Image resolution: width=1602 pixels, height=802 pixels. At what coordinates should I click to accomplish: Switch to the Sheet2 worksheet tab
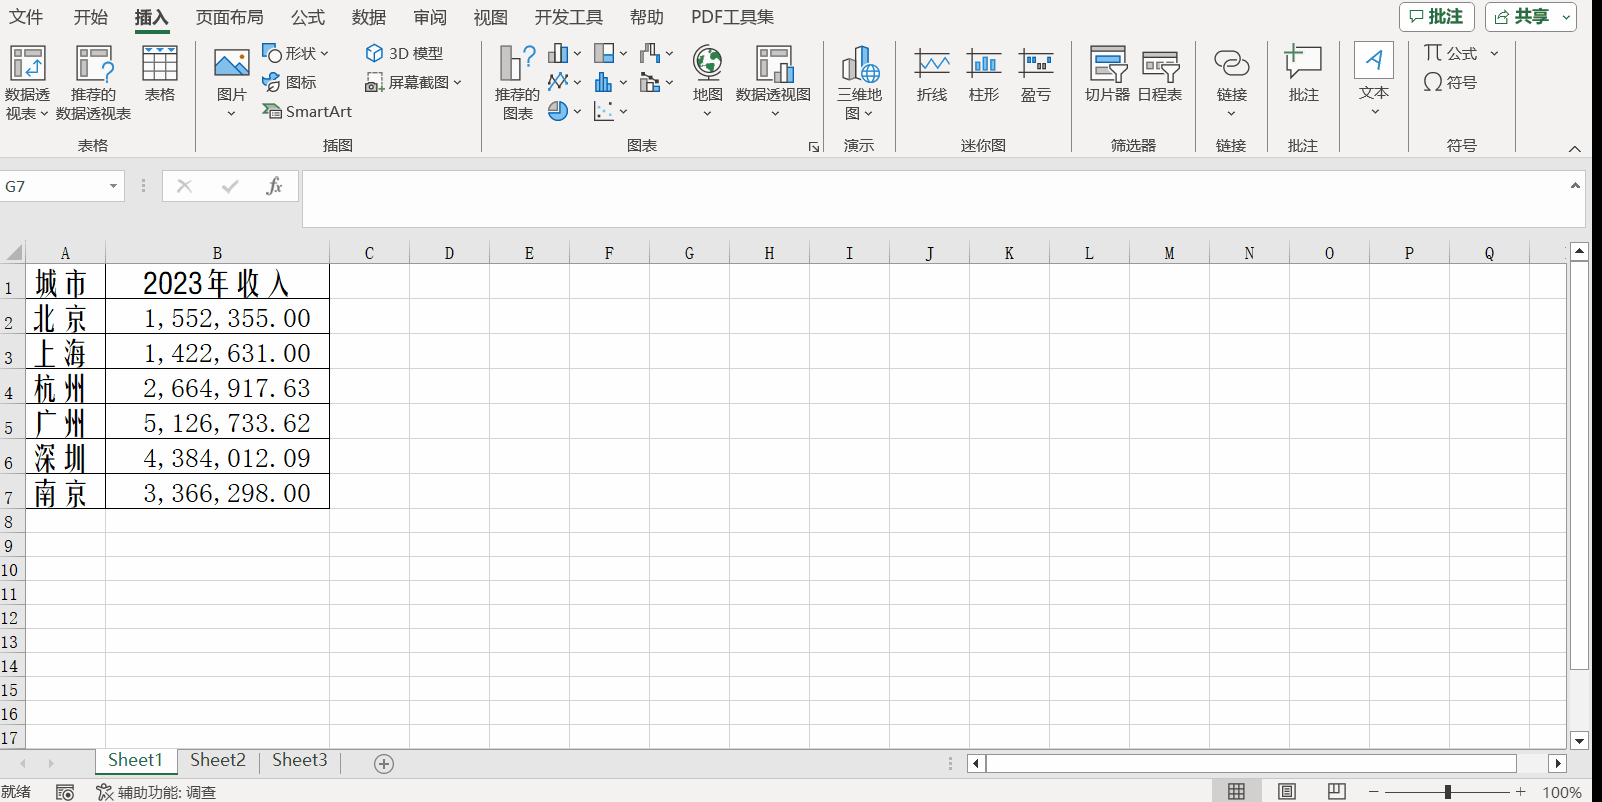[x=217, y=760]
